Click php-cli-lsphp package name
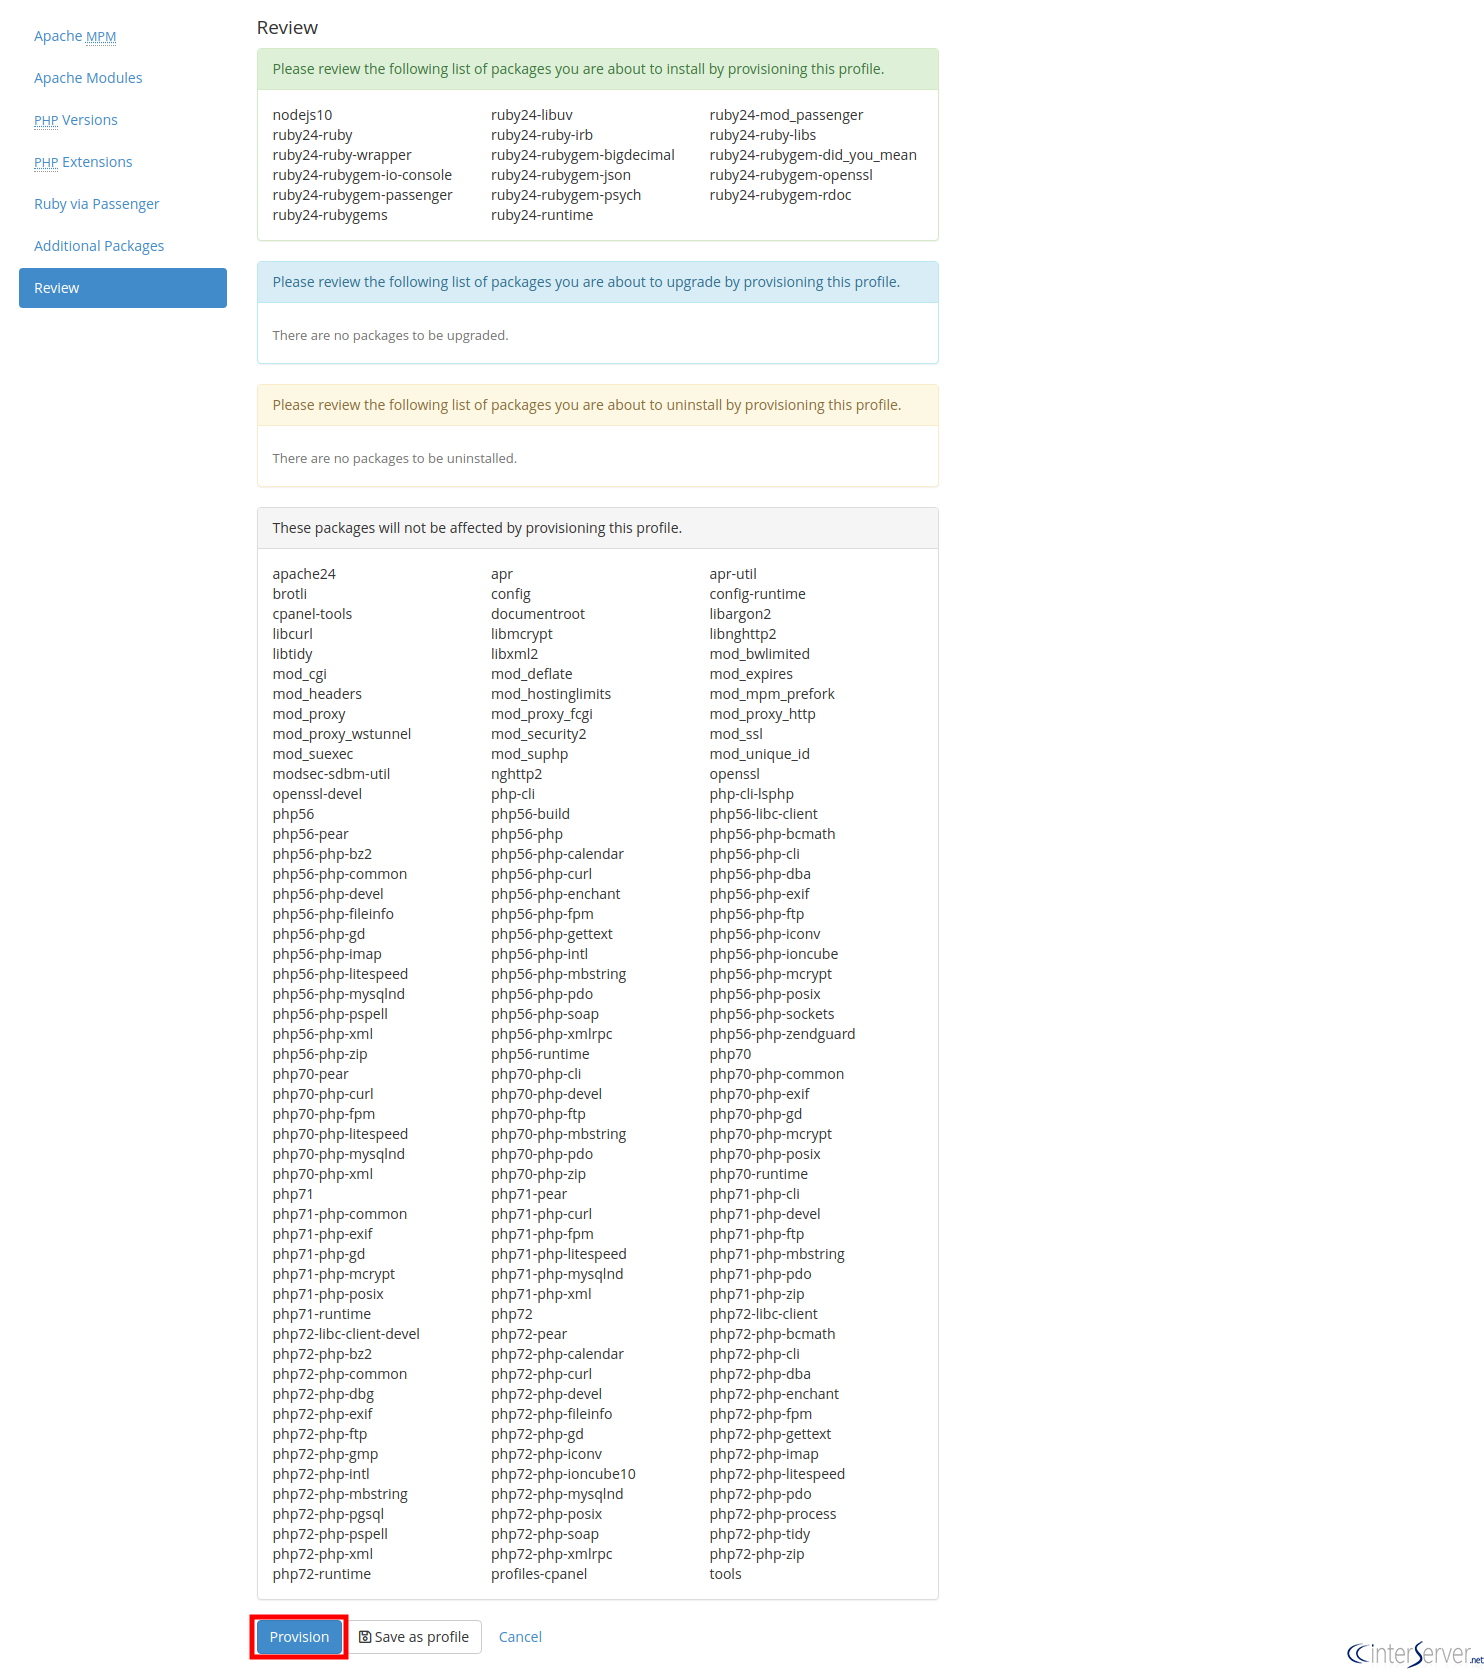Viewport: 1484px width, 1670px height. (x=751, y=794)
